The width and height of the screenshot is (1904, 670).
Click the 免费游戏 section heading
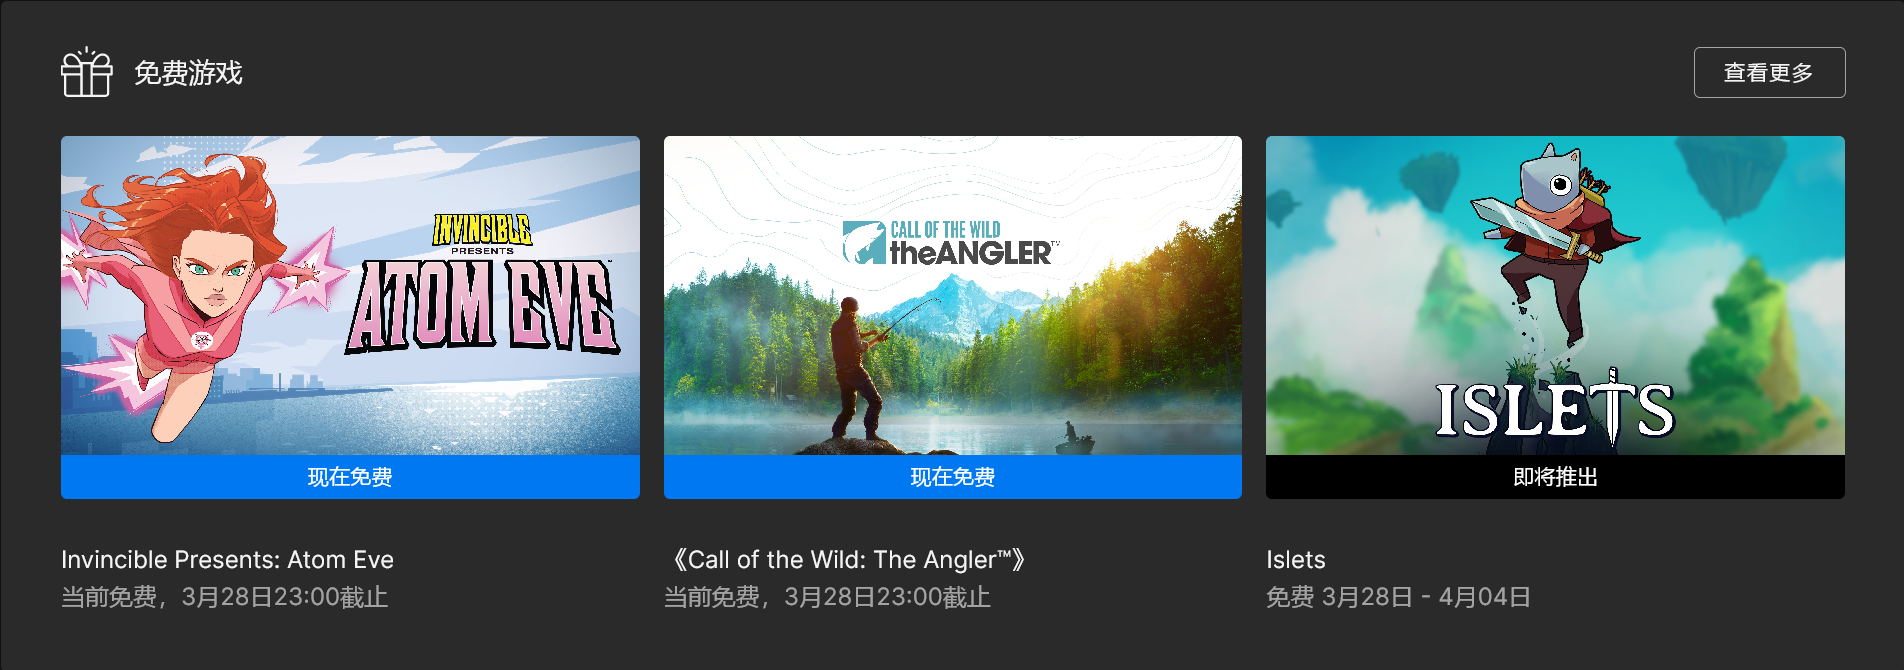pyautogui.click(x=188, y=73)
